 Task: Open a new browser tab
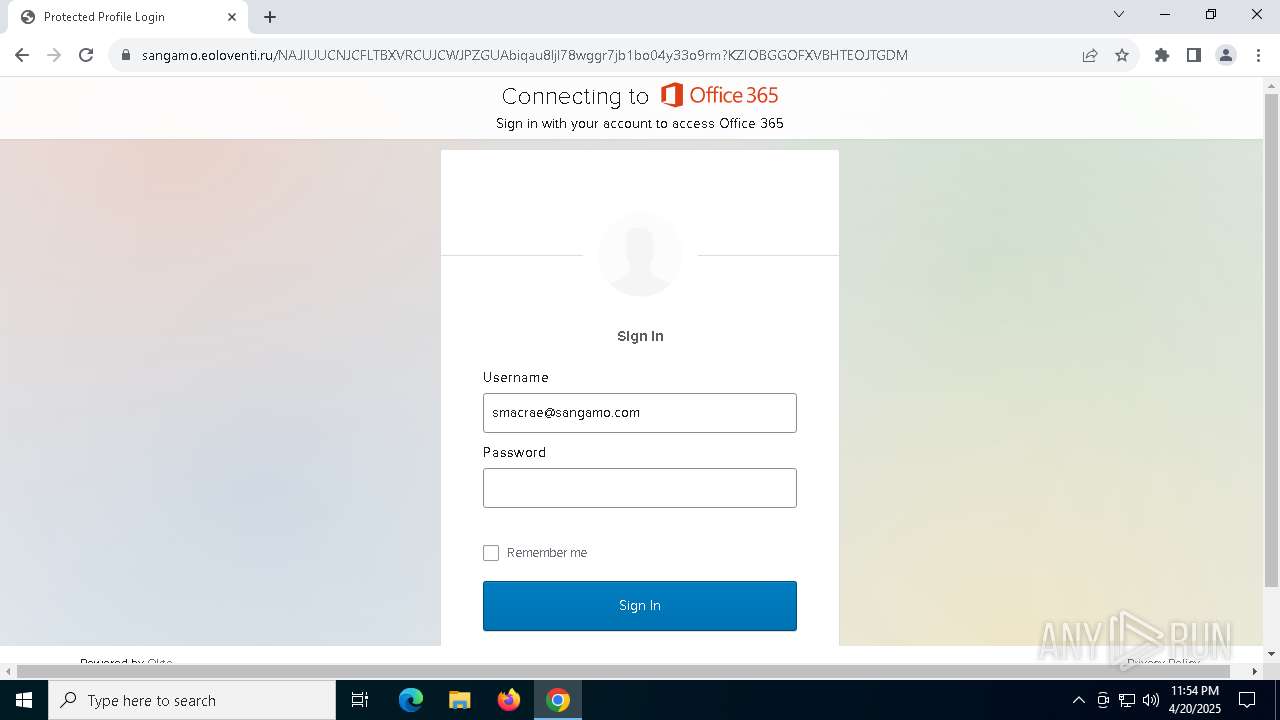point(270,17)
